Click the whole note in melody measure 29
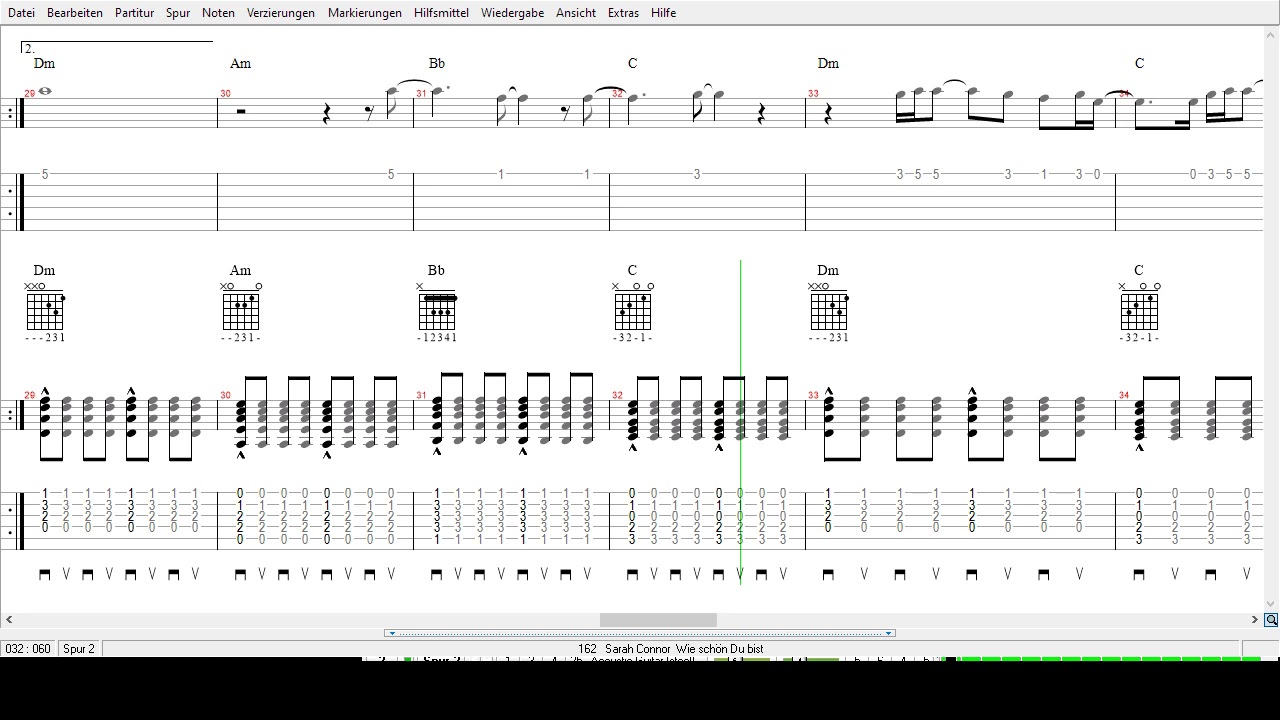Screen dimensions: 1280x720 coord(44,92)
